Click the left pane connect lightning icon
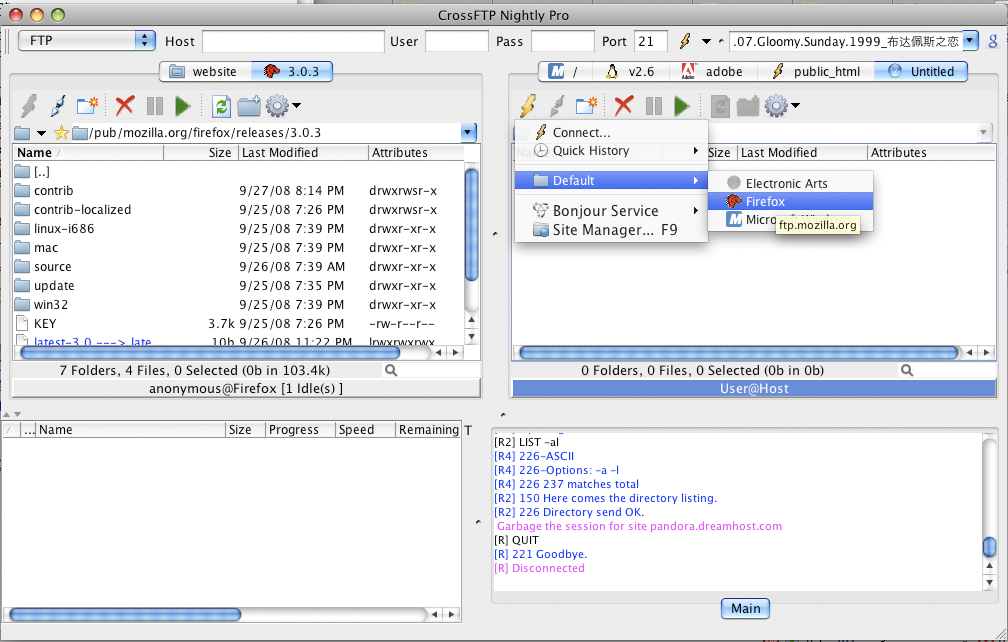Image resolution: width=1008 pixels, height=642 pixels. 28,106
